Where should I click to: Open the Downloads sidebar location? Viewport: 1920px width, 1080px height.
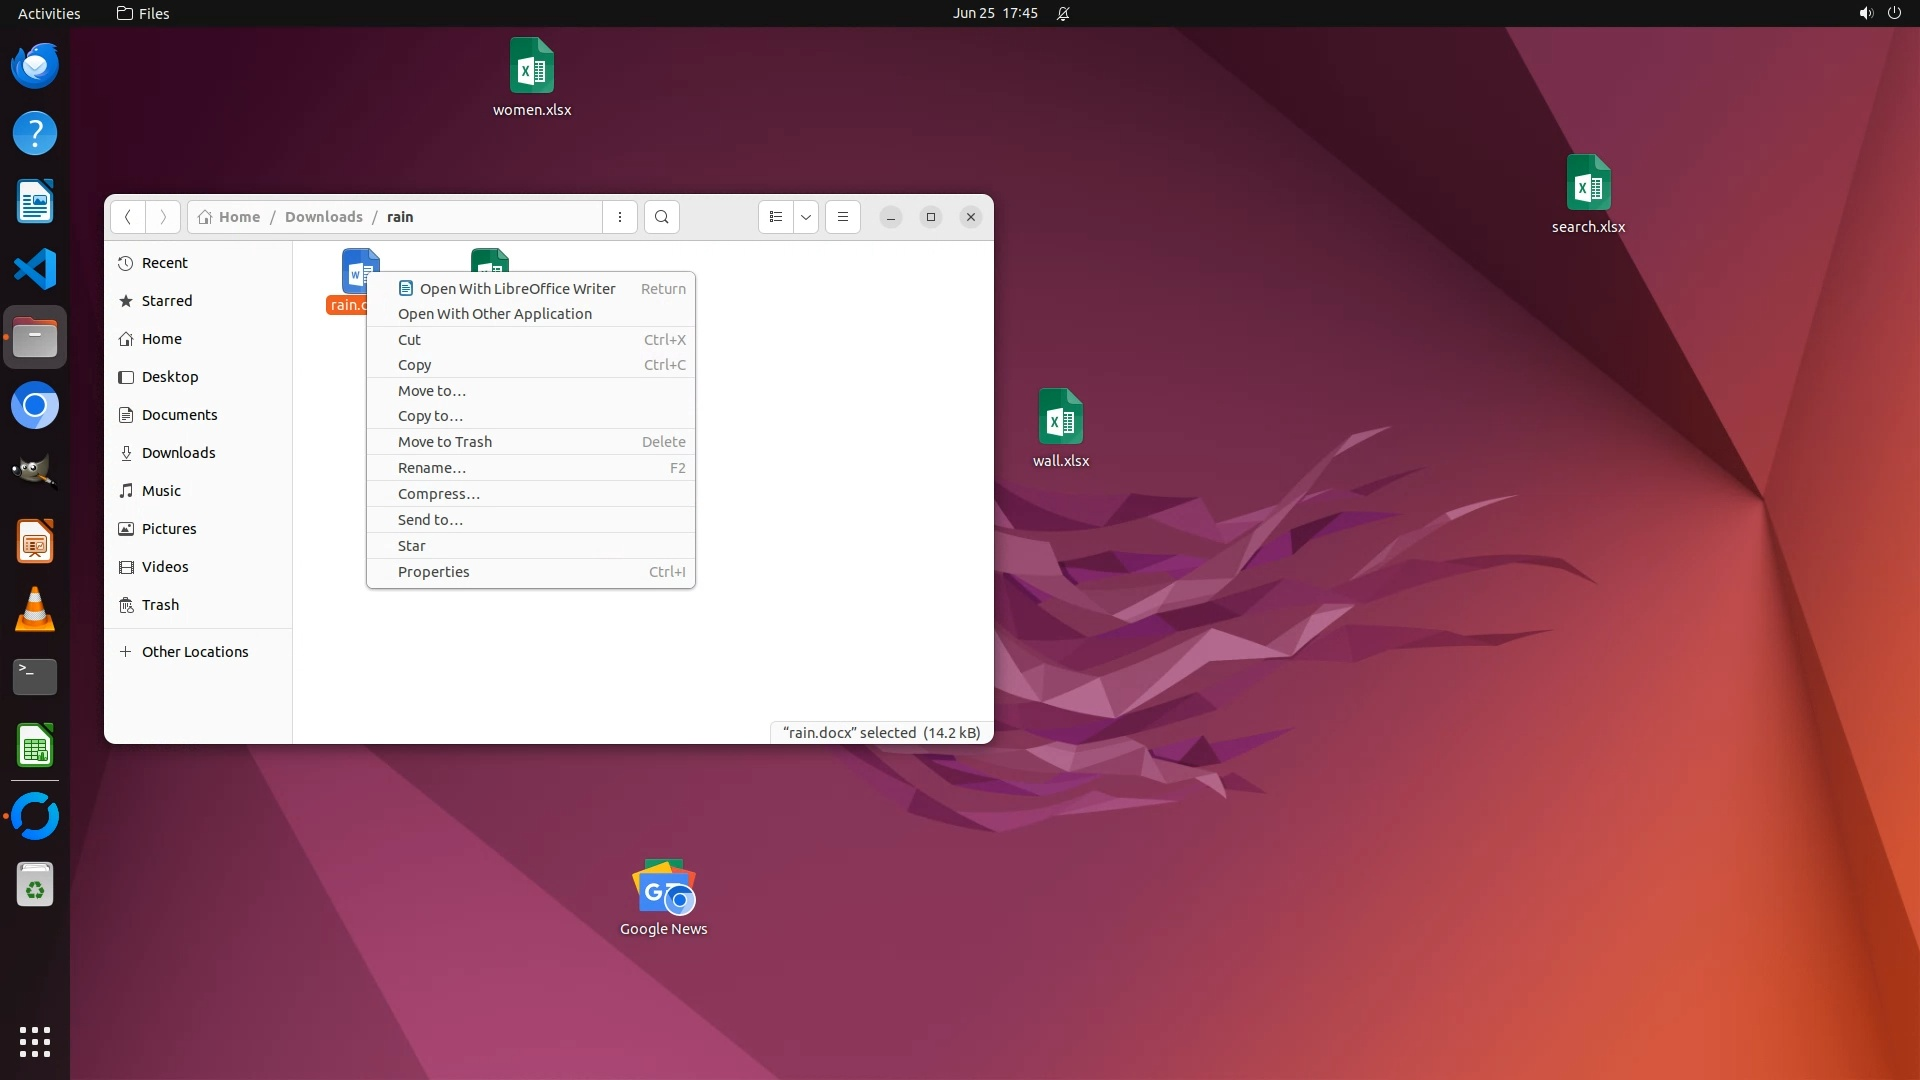coord(178,453)
